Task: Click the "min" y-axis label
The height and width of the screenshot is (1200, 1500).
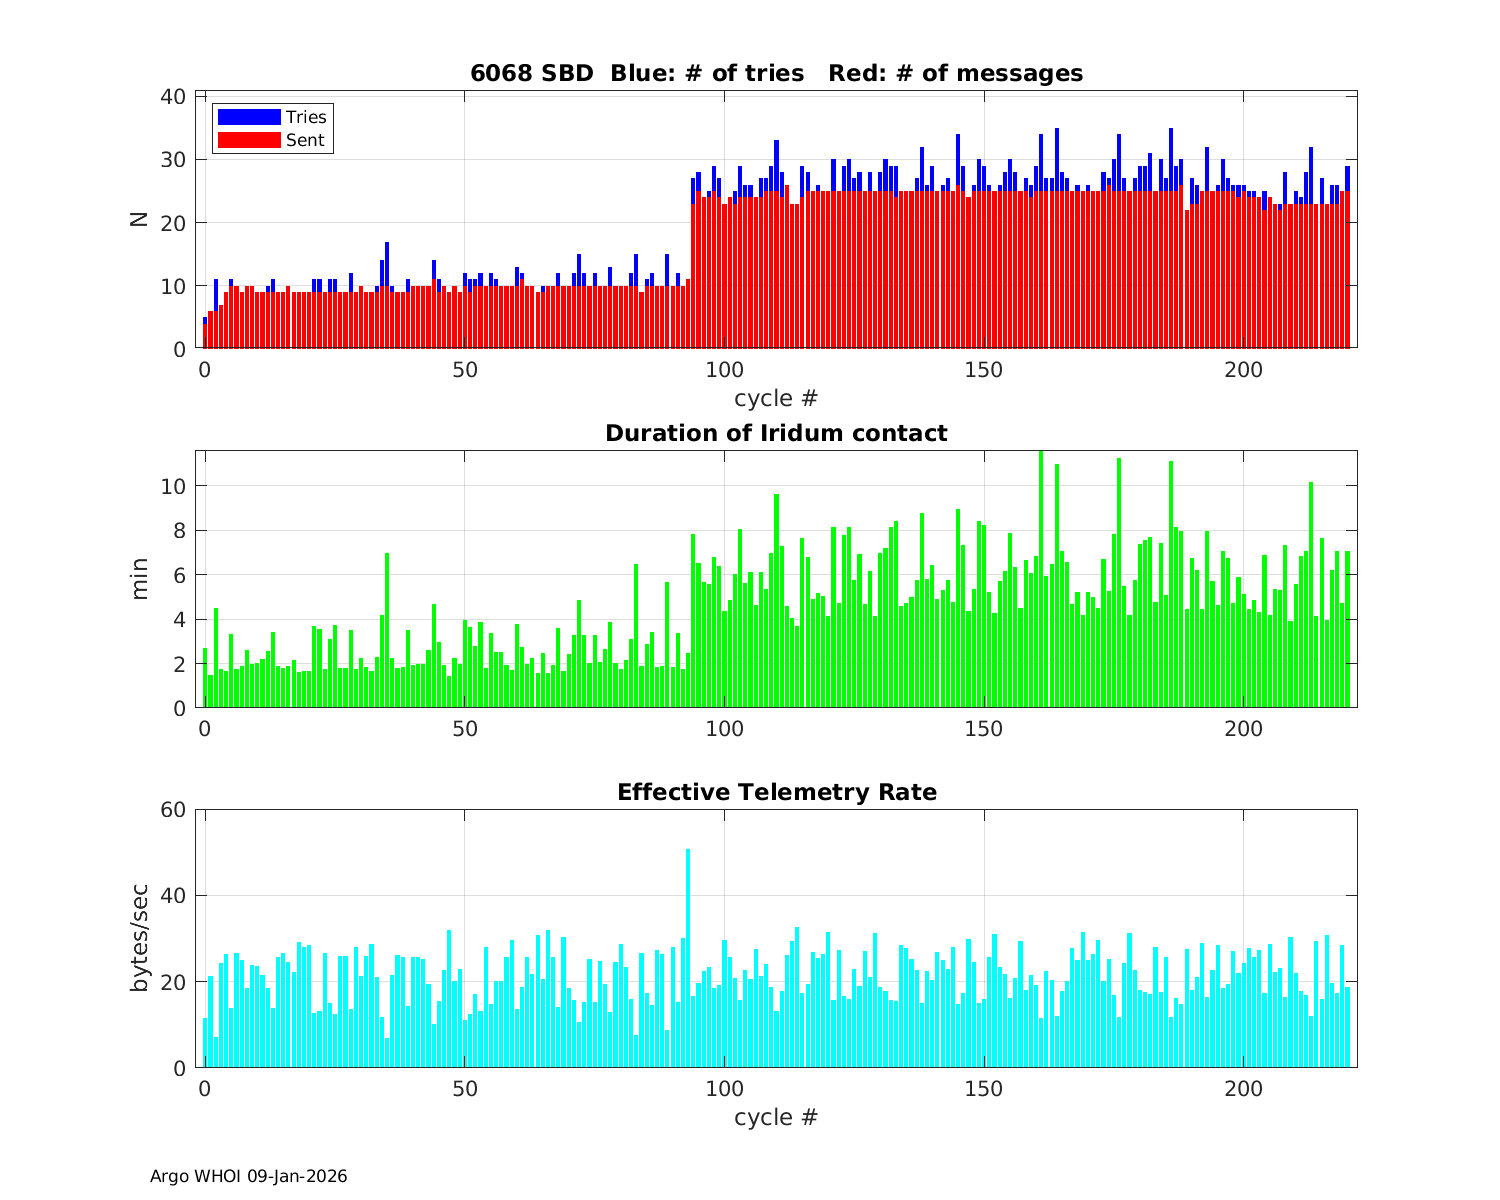Action: 139,579
